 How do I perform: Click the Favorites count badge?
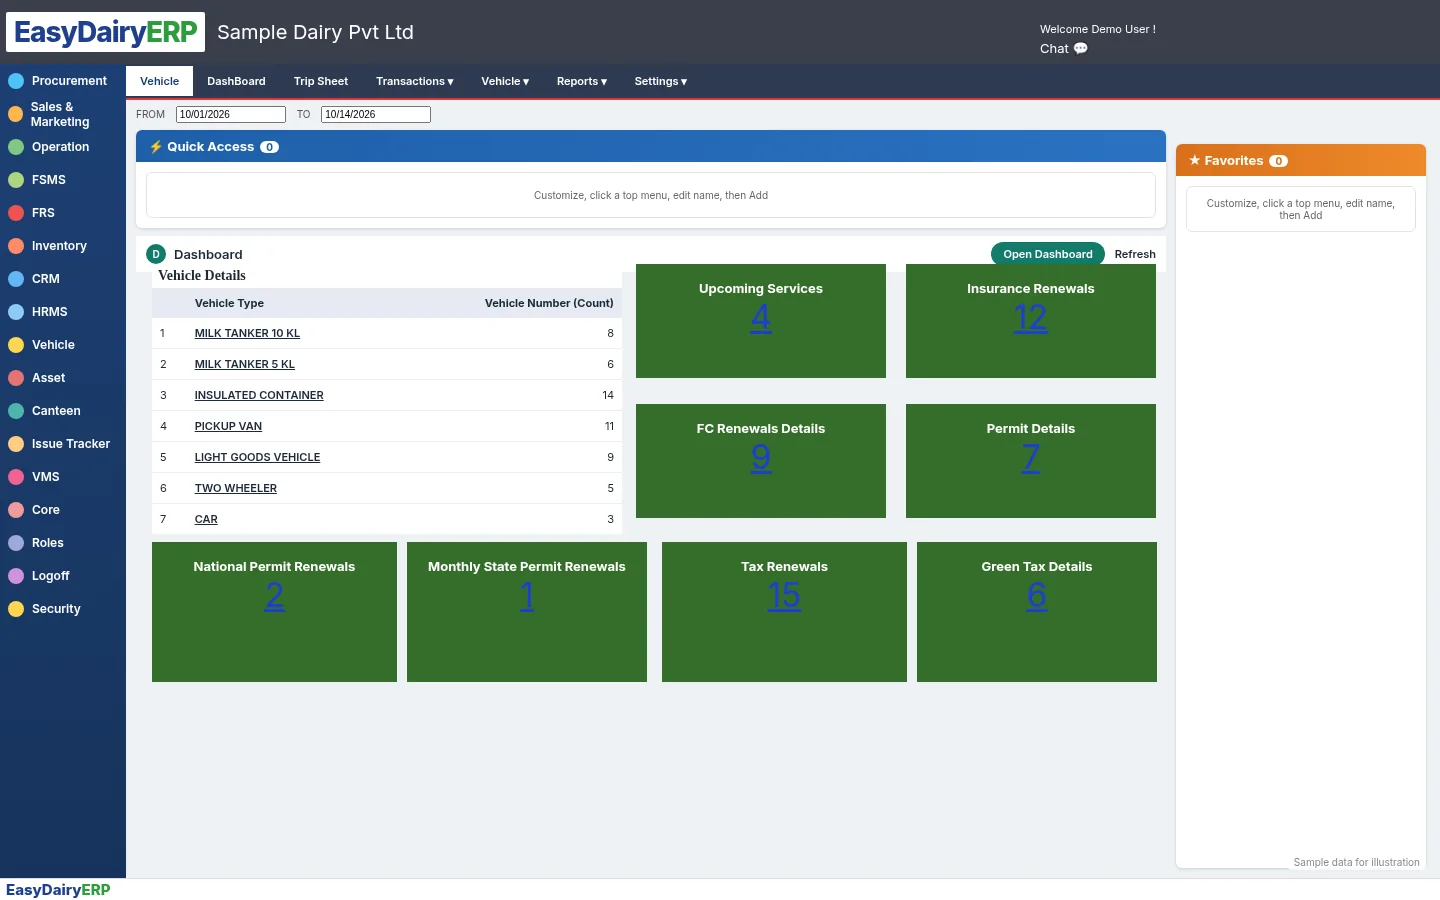(x=1279, y=161)
